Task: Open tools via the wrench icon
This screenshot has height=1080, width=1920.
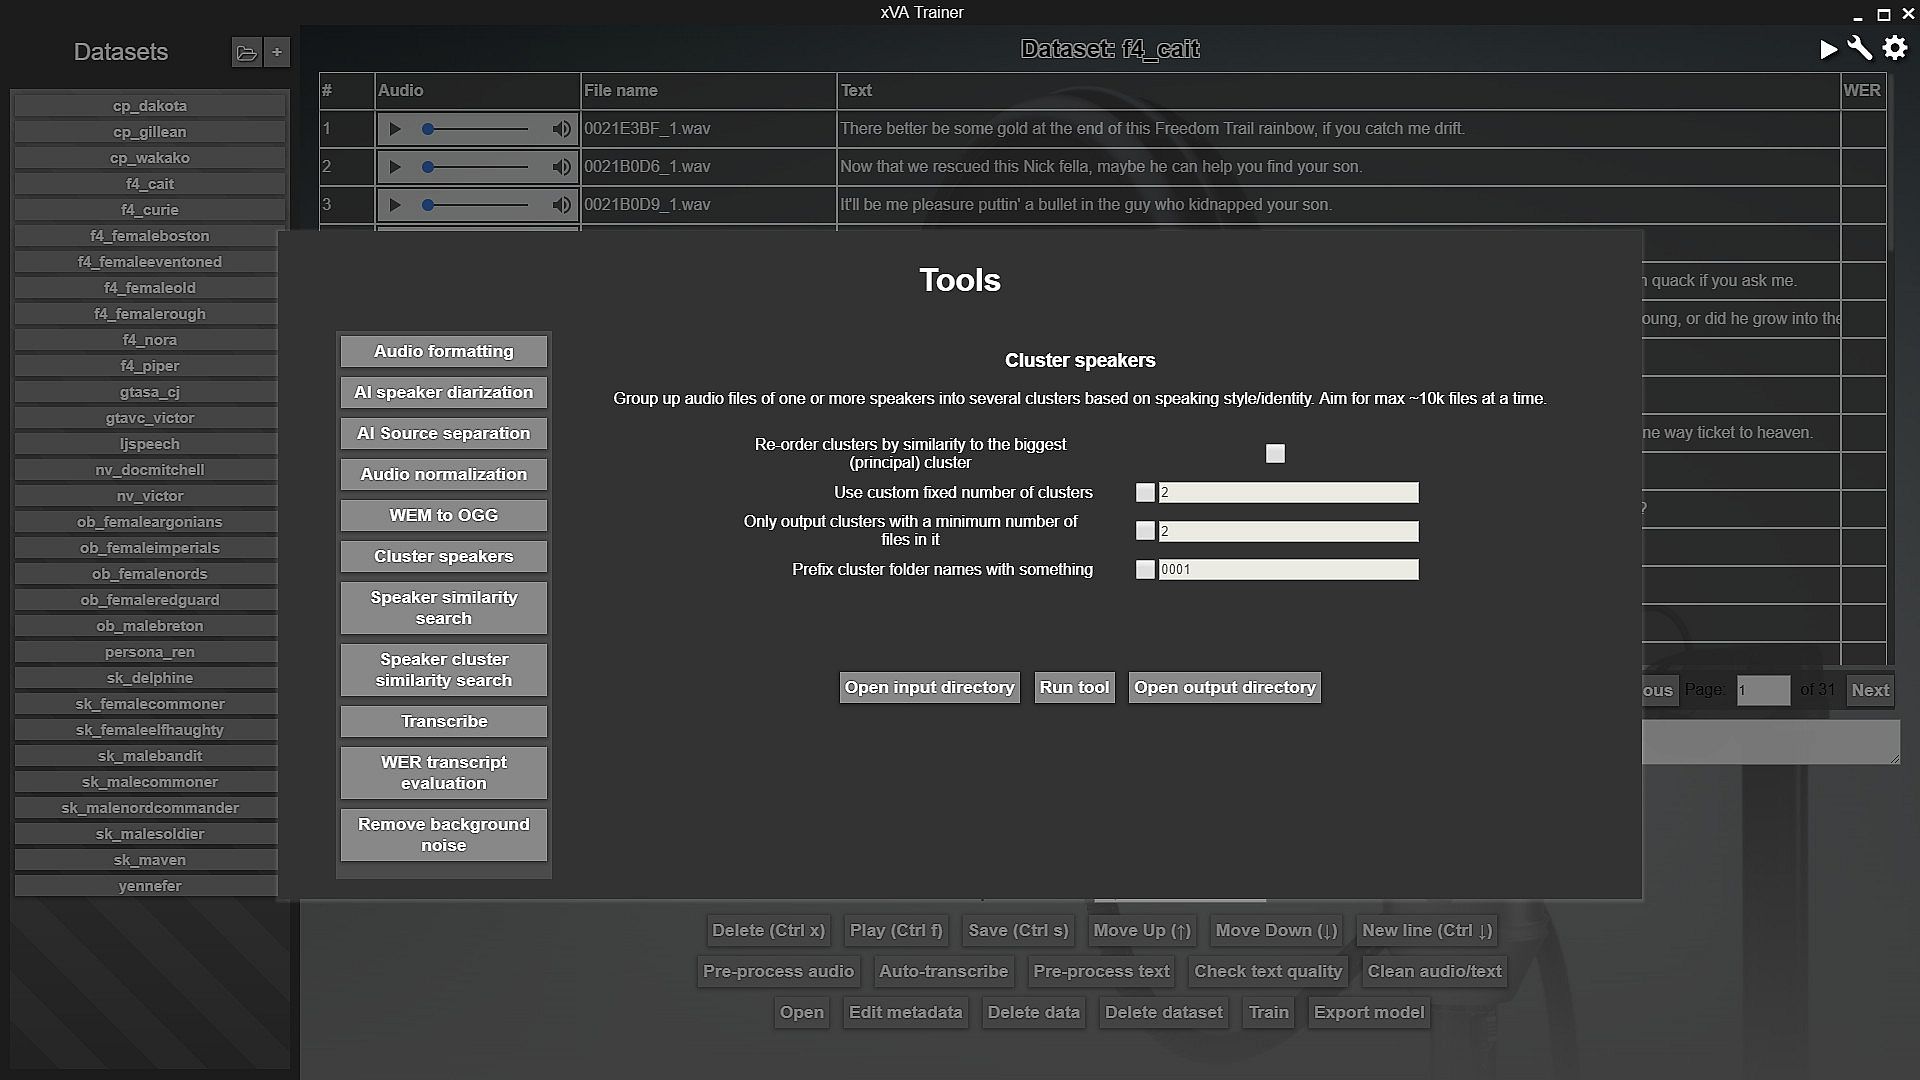Action: click(1860, 49)
